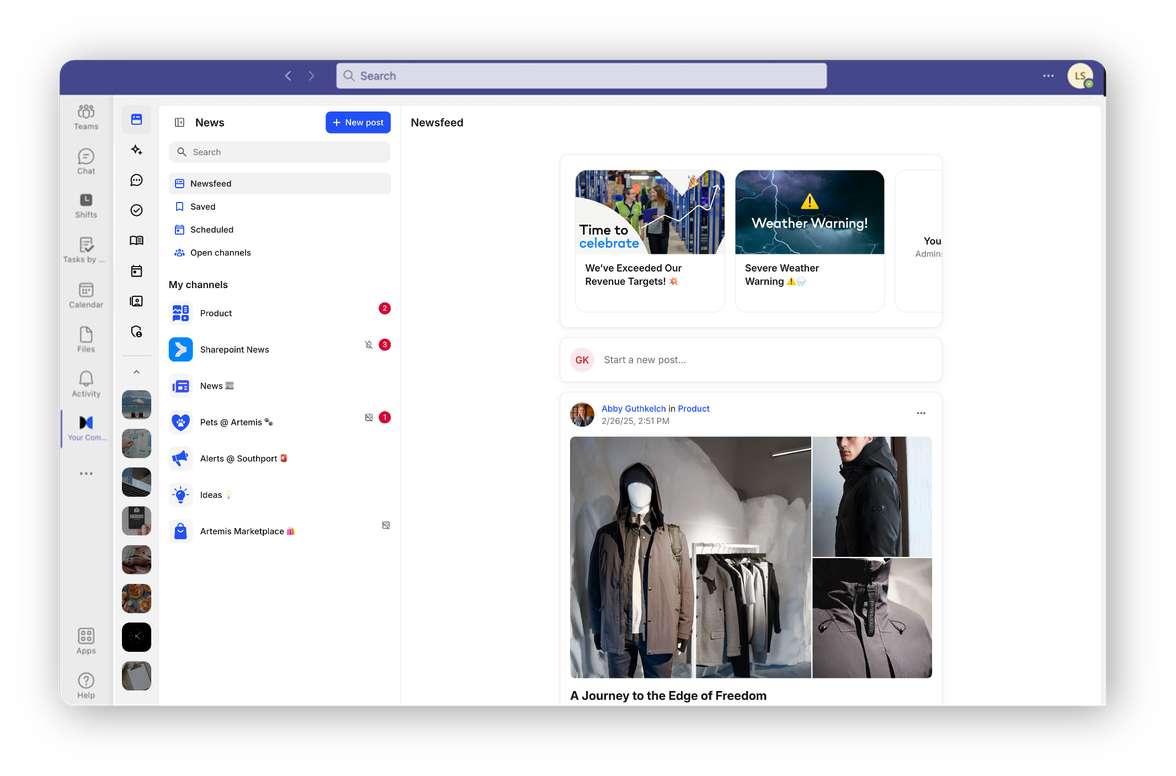1176x776 pixels.
Task: Toggle the News panel collapse icon
Action: (x=180, y=122)
